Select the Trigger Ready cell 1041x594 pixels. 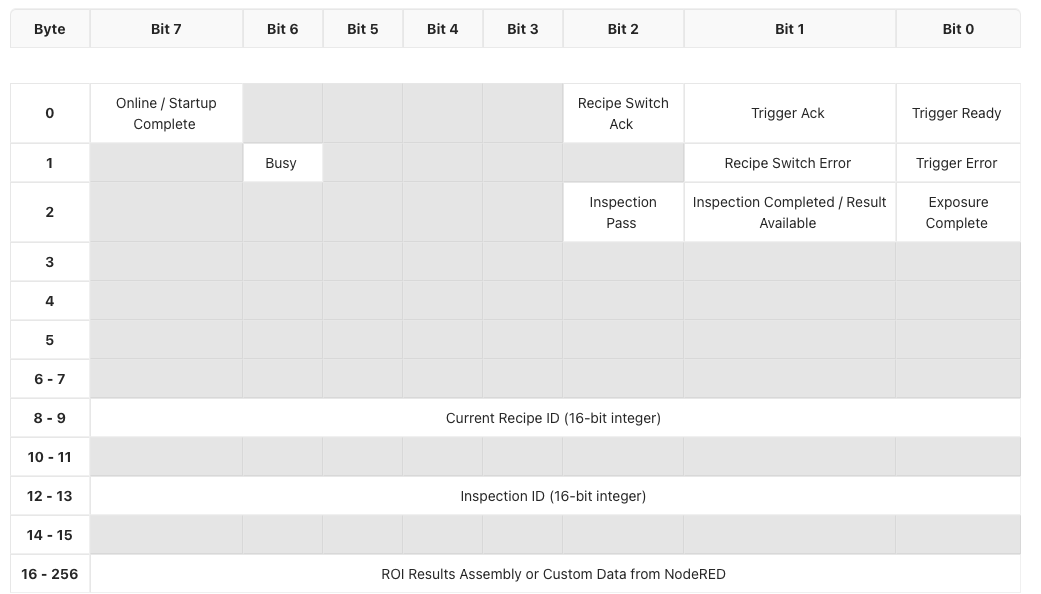coord(957,113)
